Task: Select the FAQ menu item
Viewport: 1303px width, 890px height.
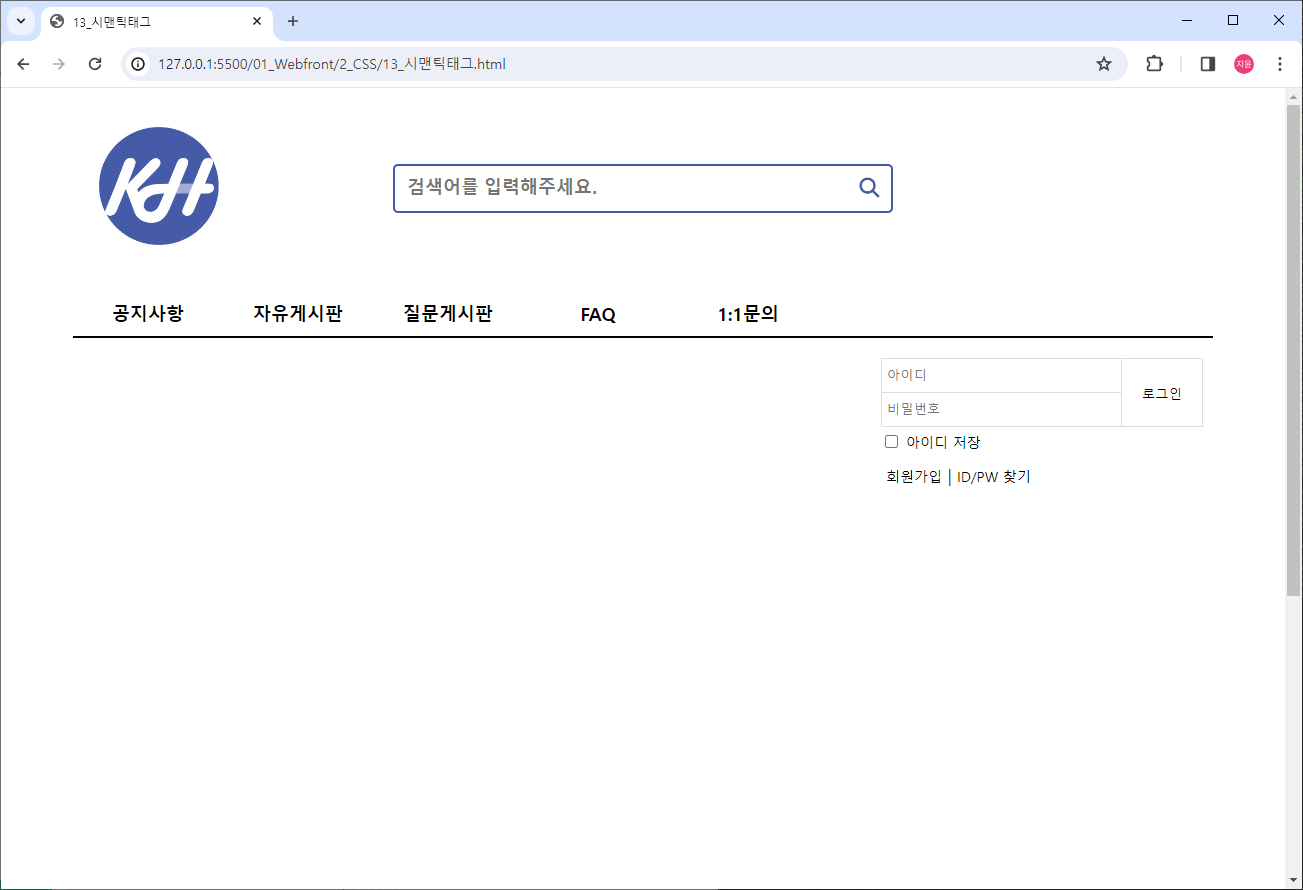Action: (598, 313)
